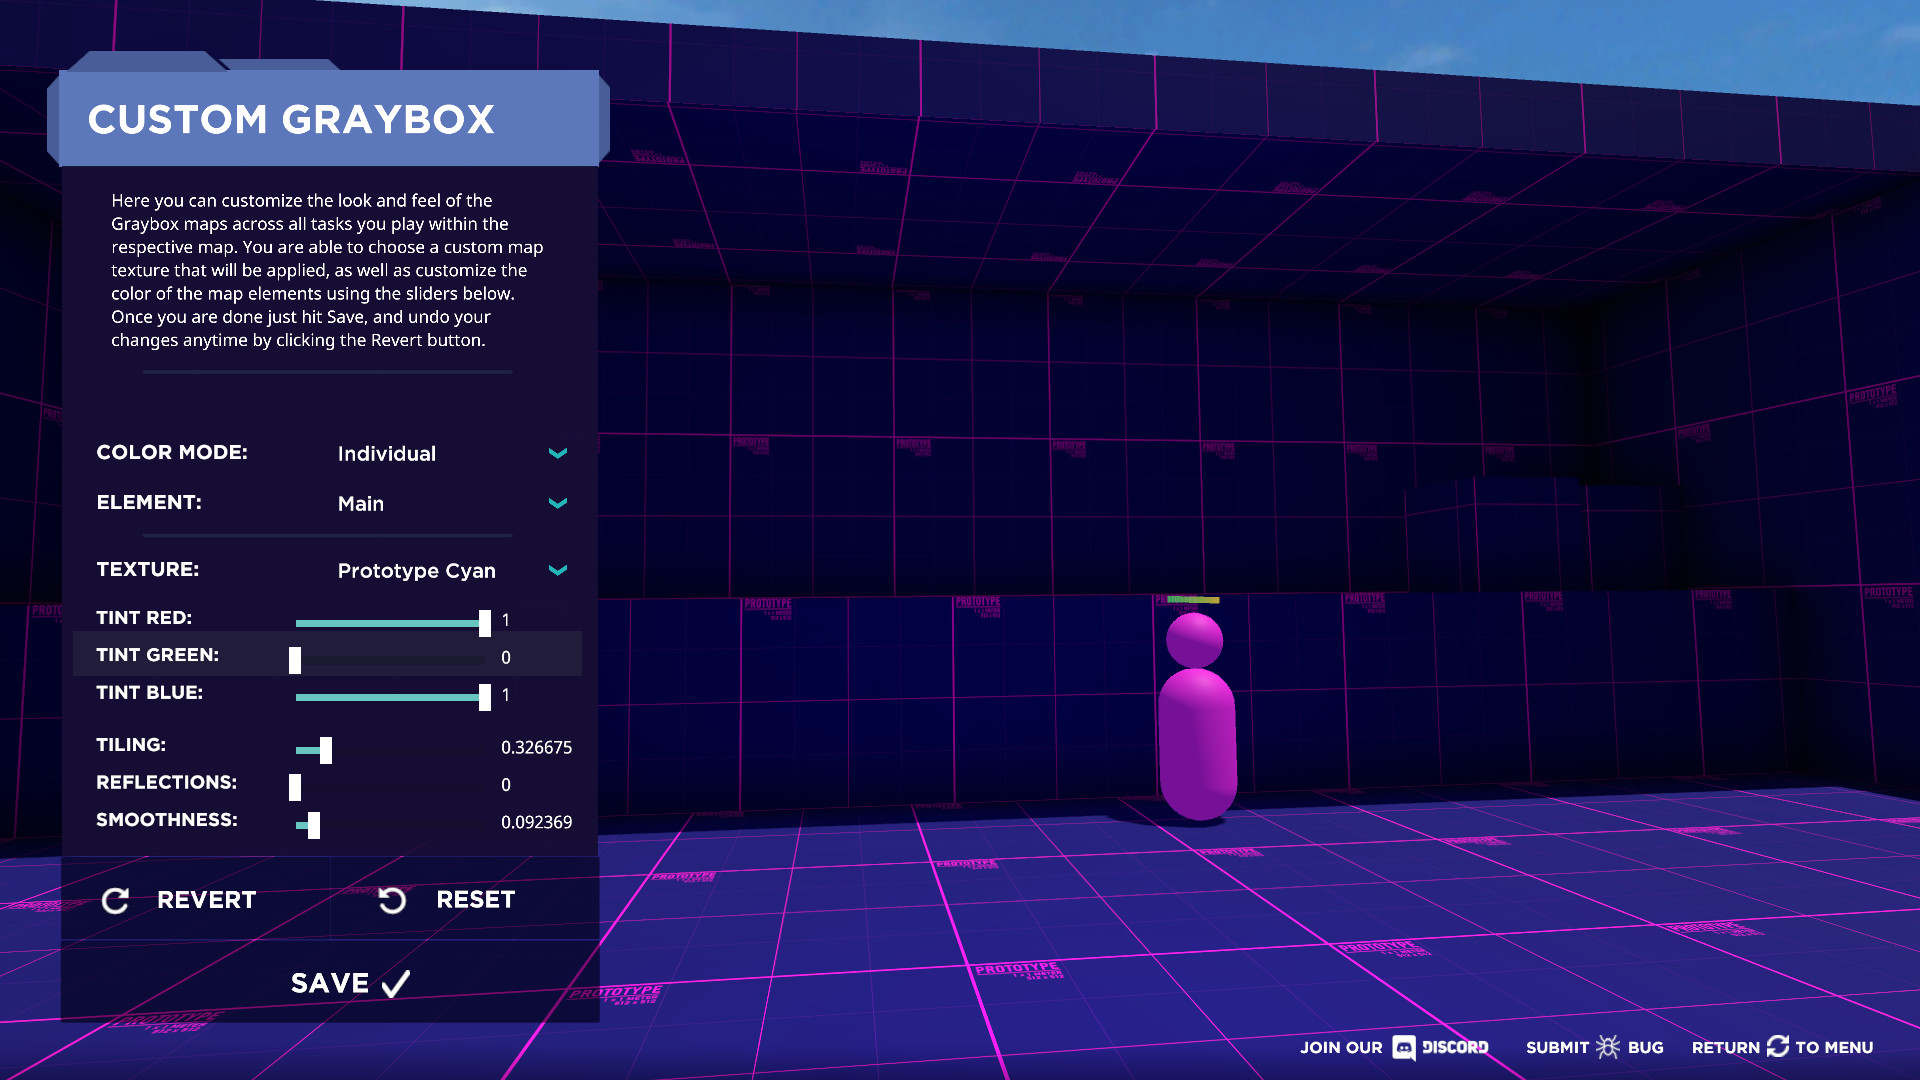Click the Discord icon in the bottom bar
Image resolution: width=1920 pixels, height=1080 pixels.
click(1405, 1048)
